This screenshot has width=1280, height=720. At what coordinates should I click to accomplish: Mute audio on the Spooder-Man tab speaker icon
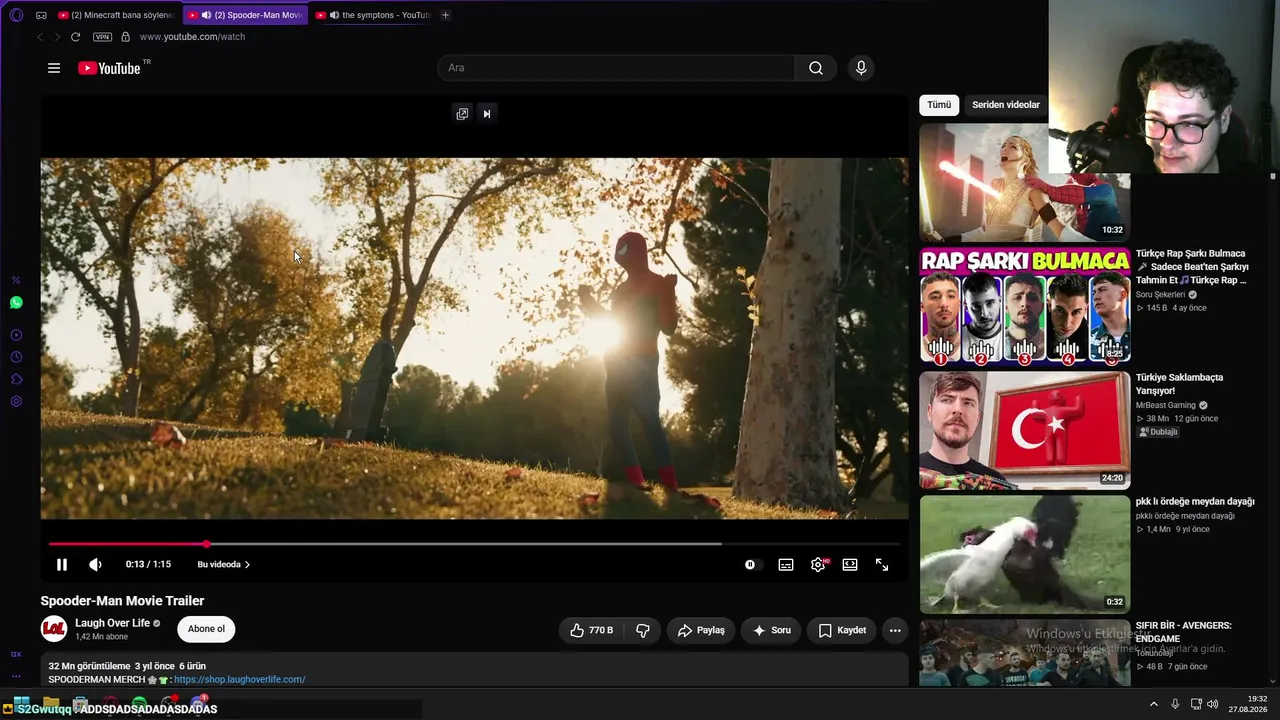coord(206,15)
